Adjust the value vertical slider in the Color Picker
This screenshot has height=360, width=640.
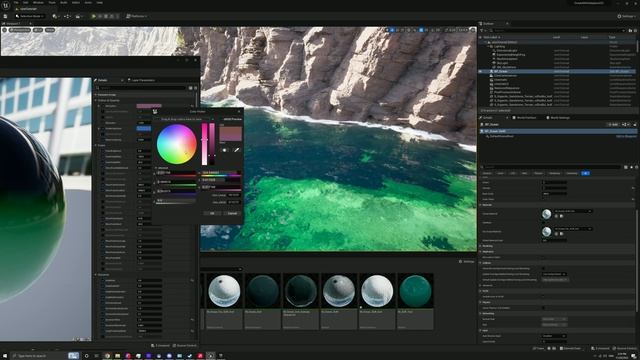point(212,144)
